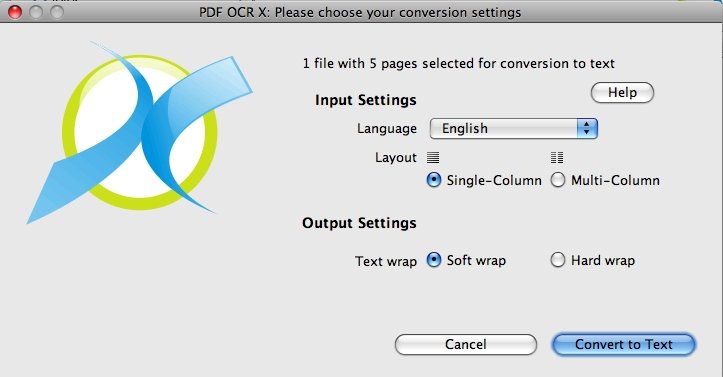Click the Output Settings heading
This screenshot has width=723, height=377.
(x=359, y=223)
